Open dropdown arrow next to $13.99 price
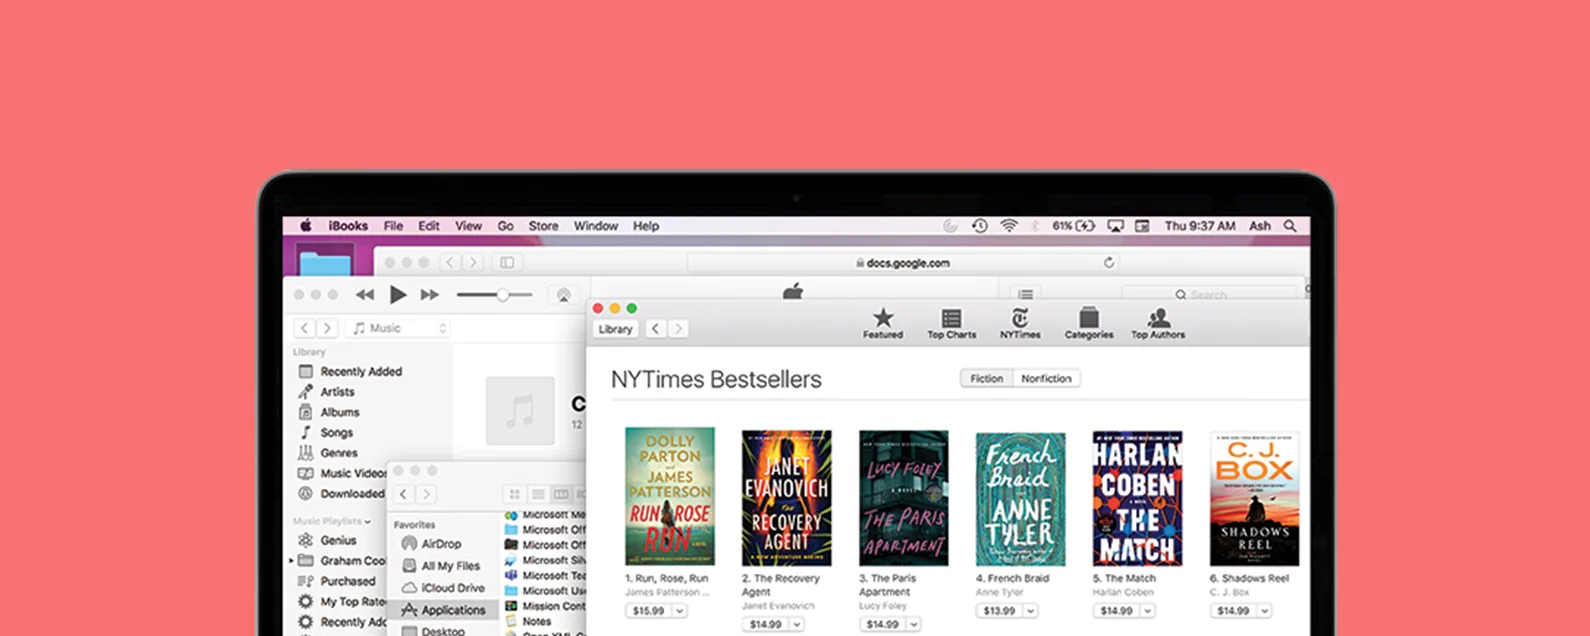 (1031, 611)
